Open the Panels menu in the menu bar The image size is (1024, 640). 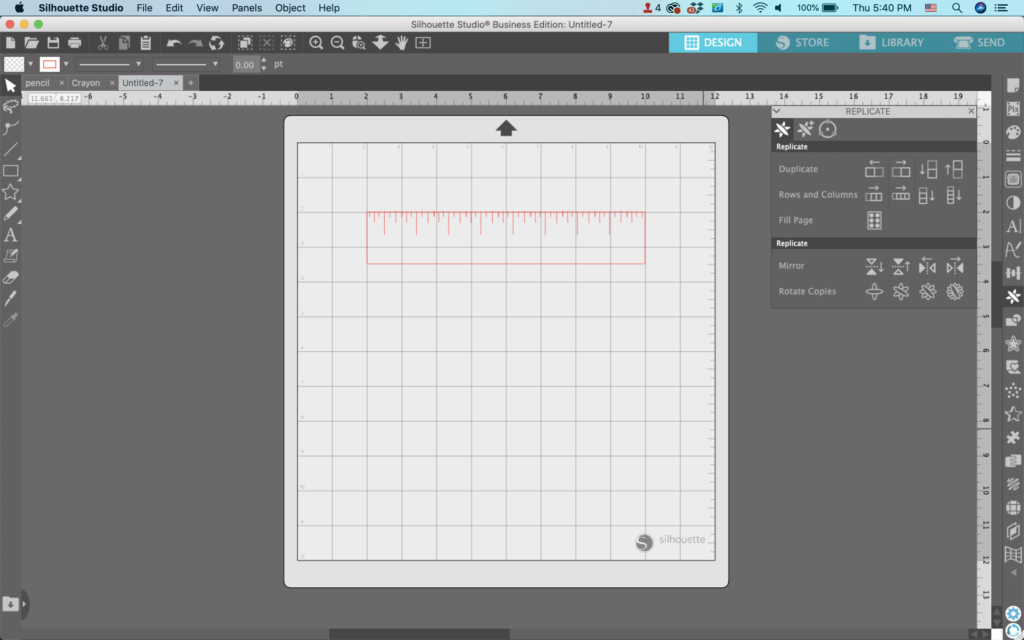247,8
